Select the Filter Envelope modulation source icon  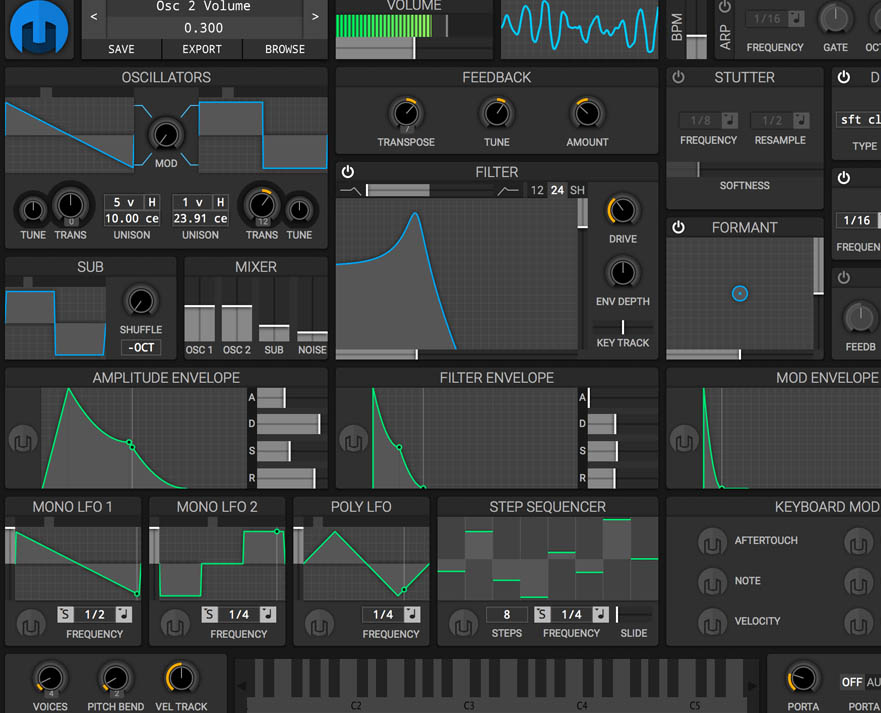click(x=352, y=440)
